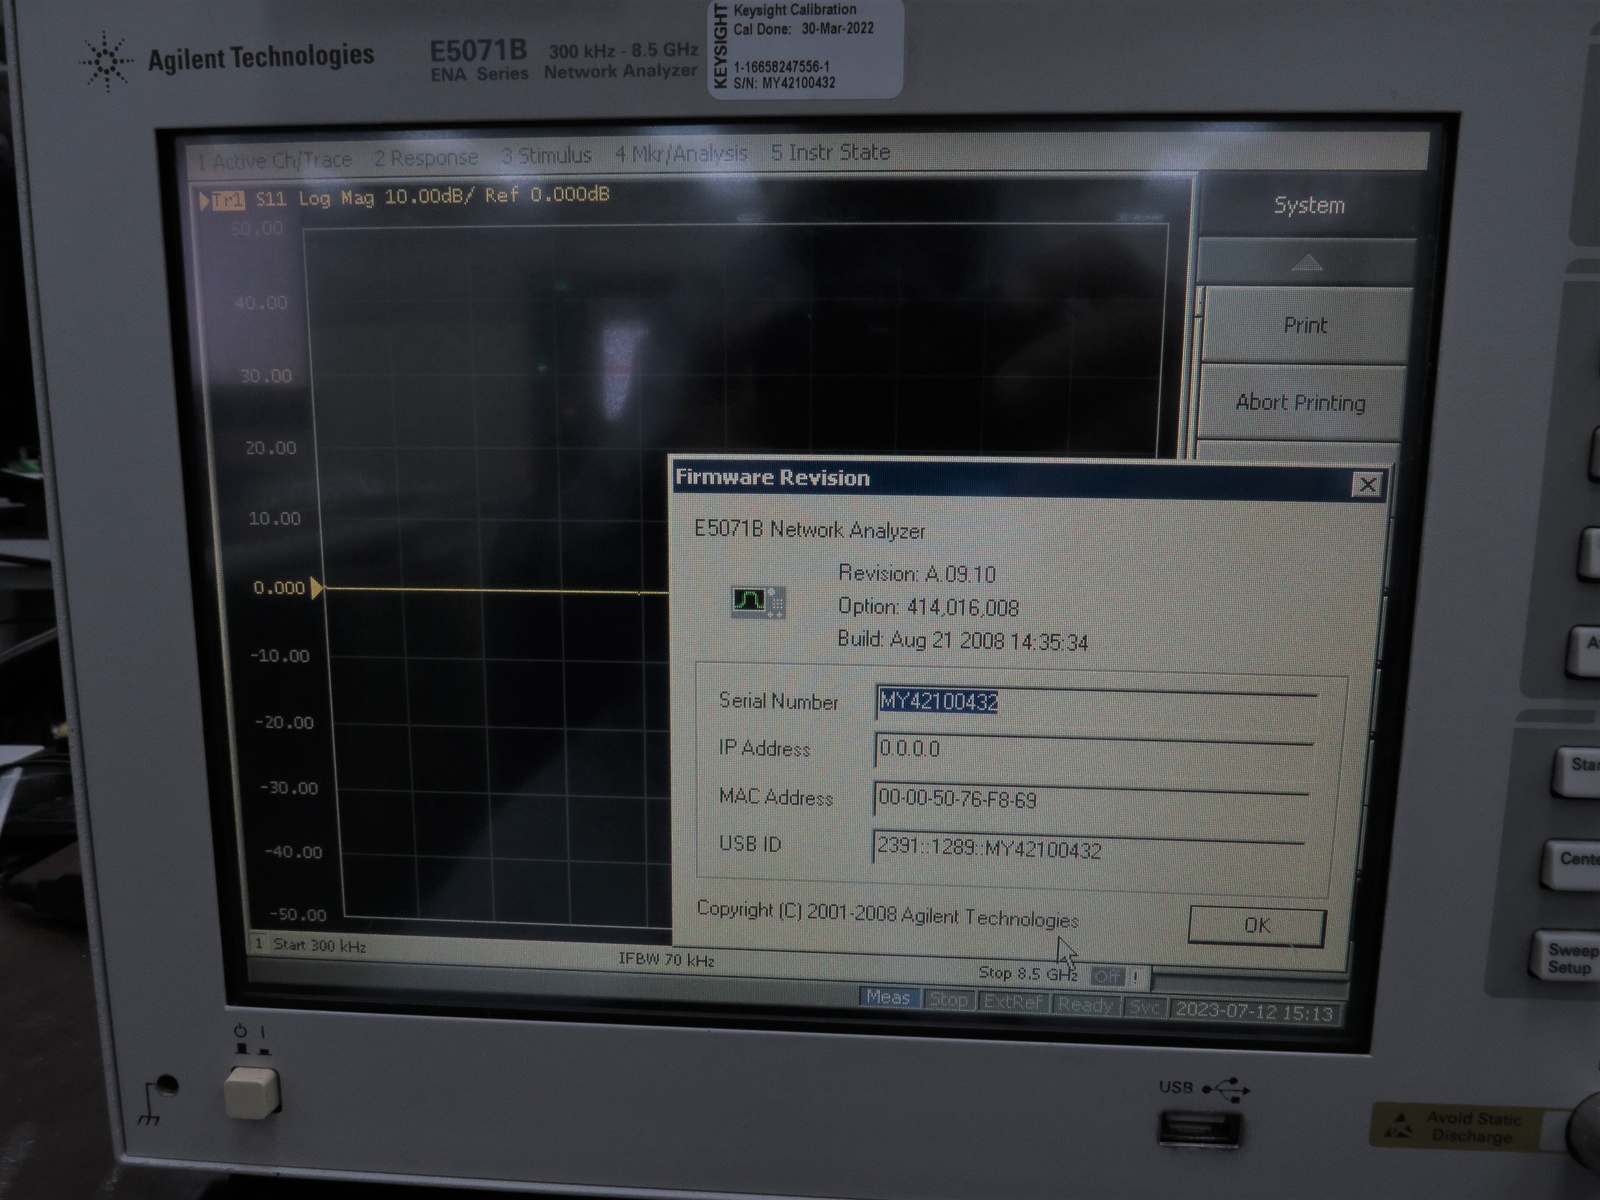Click the IFBW 70 kHz label
This screenshot has width=1600, height=1200.
666,959
